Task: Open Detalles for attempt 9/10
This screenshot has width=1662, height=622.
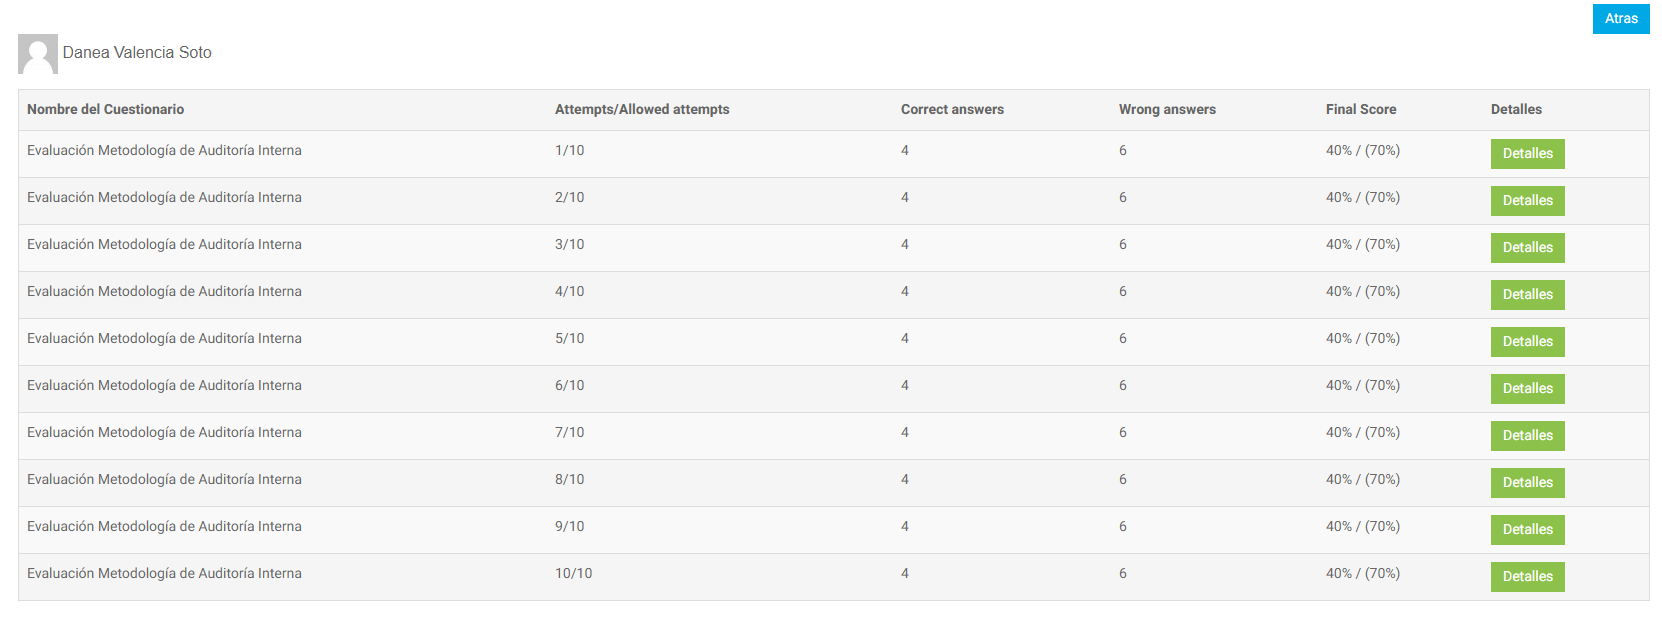Action: click(1527, 530)
